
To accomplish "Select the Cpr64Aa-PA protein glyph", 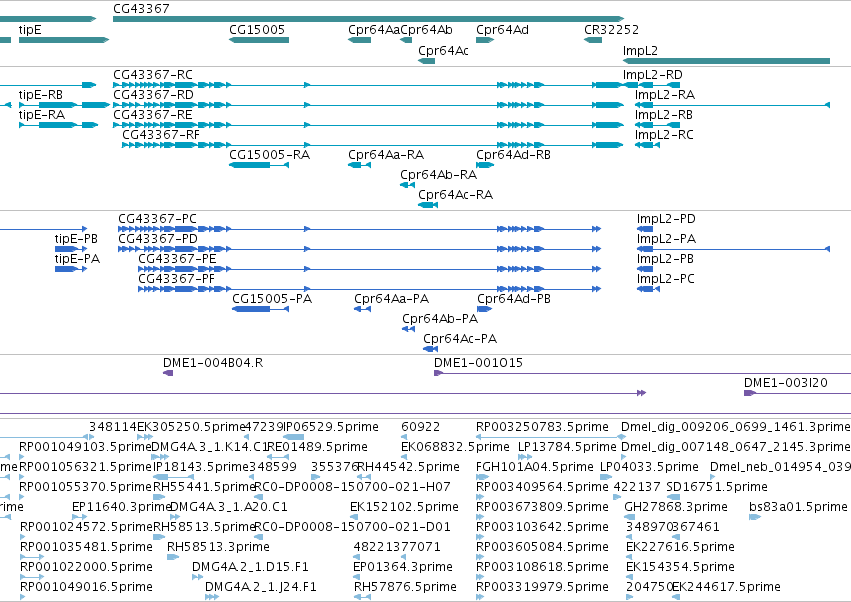I will [363, 309].
